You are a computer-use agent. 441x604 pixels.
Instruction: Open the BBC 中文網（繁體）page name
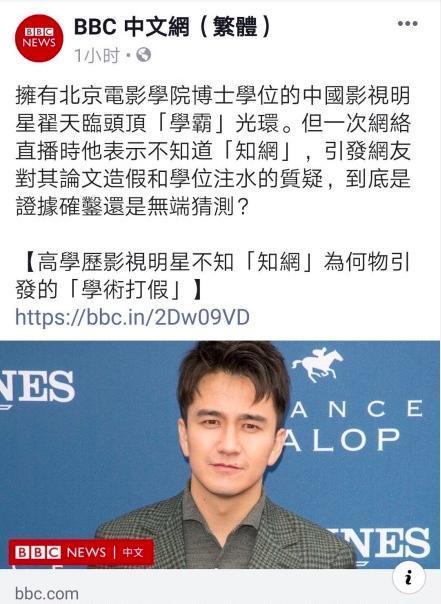point(173,27)
